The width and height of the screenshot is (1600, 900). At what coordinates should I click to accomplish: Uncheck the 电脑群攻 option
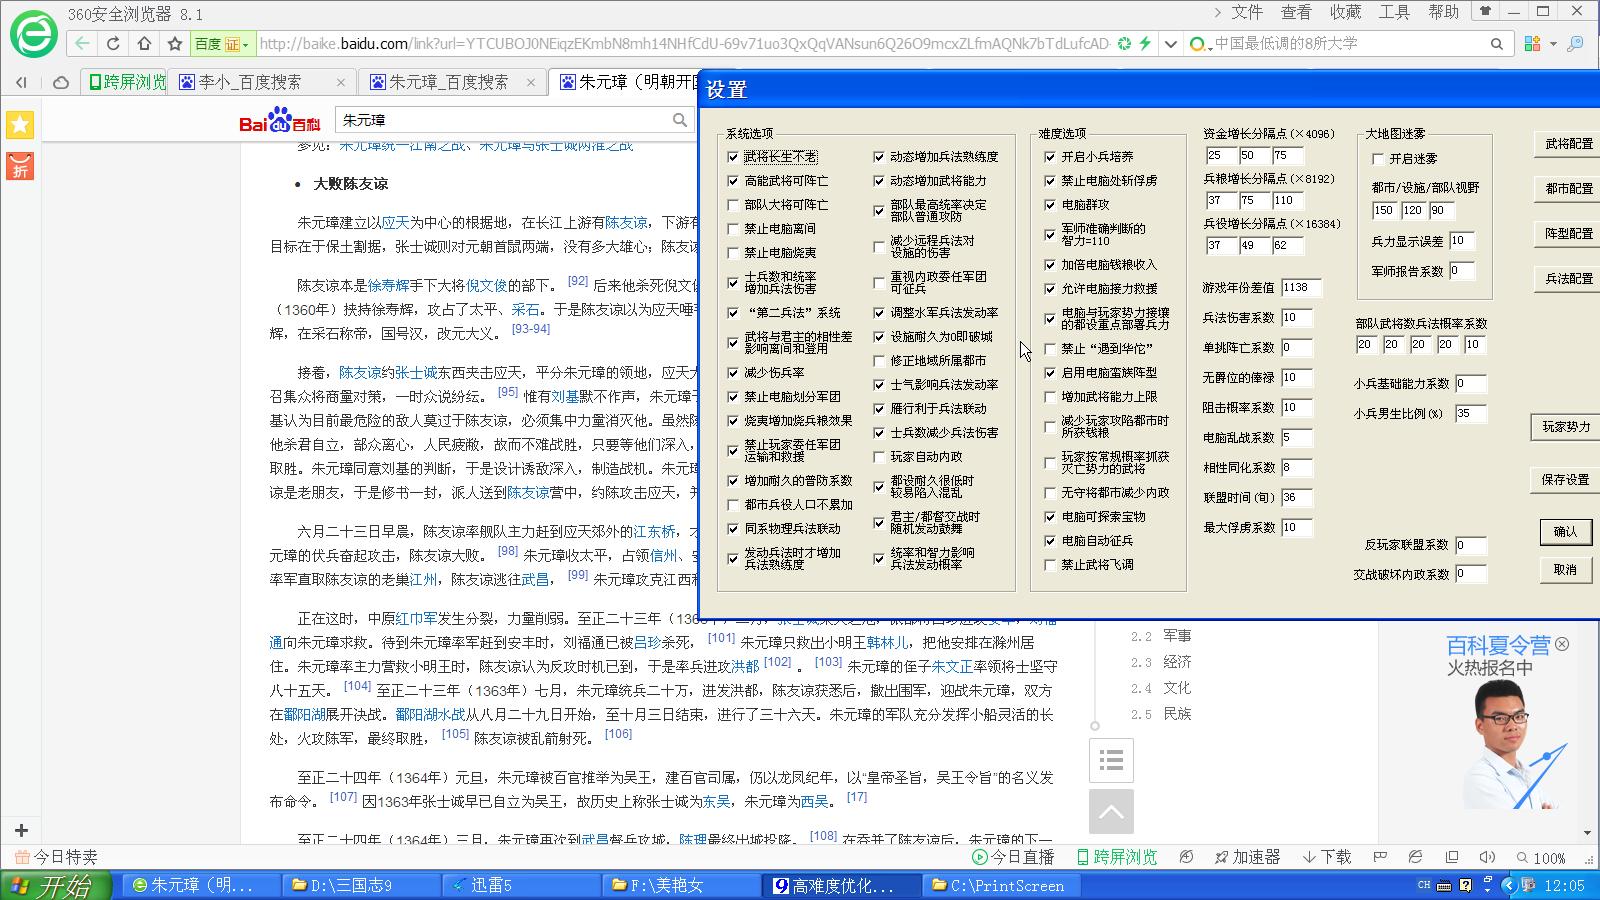pyautogui.click(x=1050, y=205)
